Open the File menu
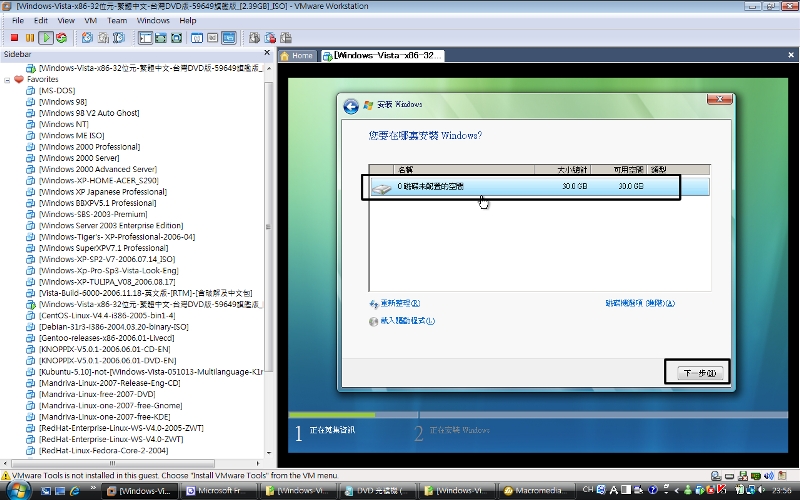The image size is (800, 500). 18,20
